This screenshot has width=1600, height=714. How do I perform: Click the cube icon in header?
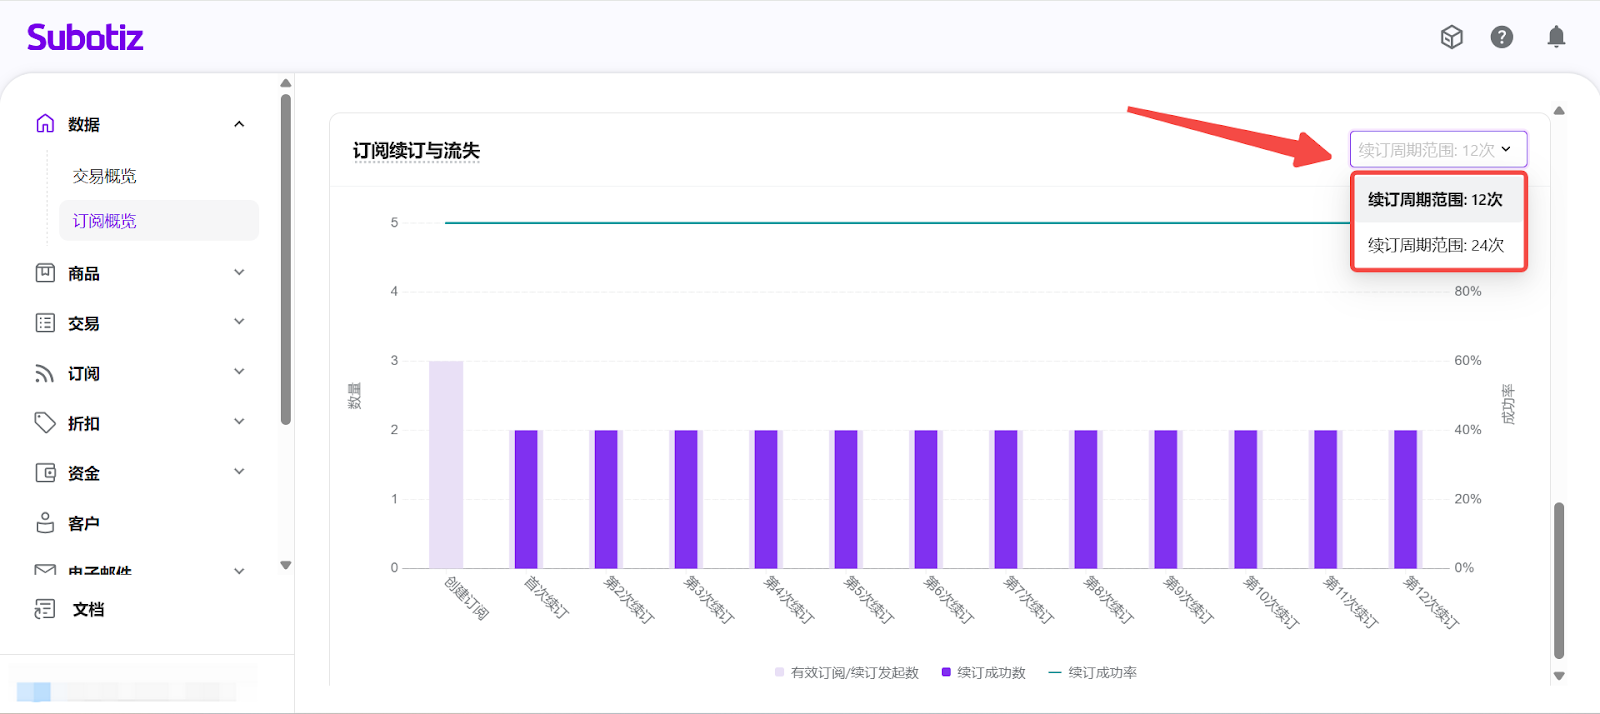coord(1451,37)
